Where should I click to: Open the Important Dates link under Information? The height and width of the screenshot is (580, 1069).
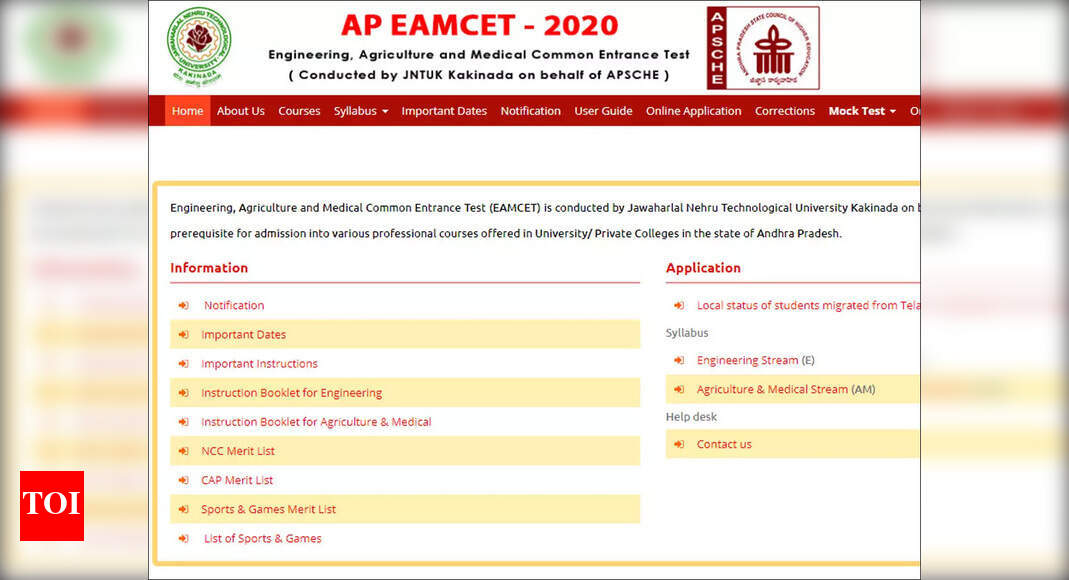[246, 334]
